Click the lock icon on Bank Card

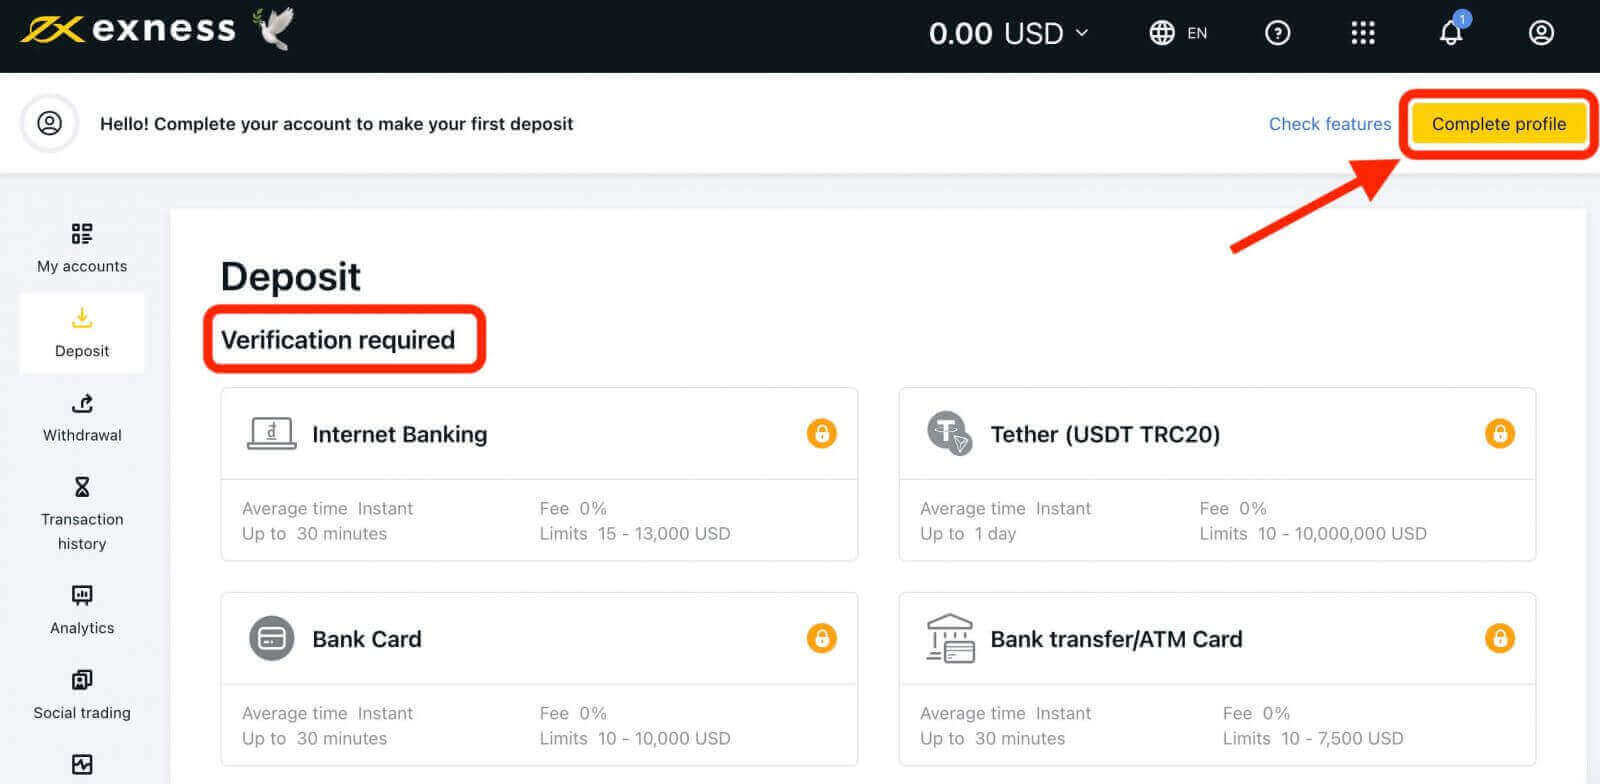pos(821,638)
